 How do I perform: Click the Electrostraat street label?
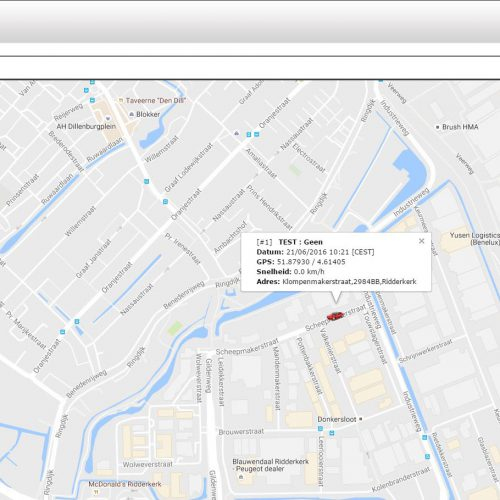coord(309,158)
